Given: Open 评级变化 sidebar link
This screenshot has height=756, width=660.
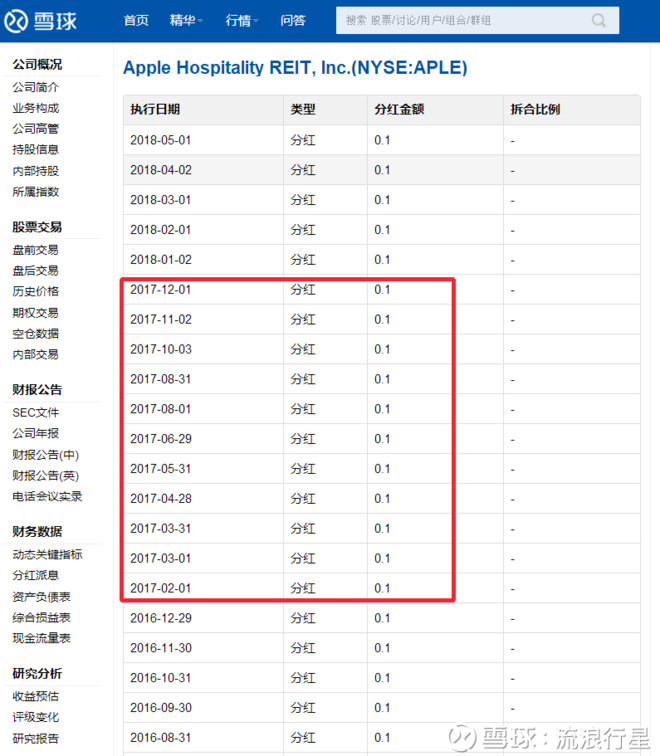Looking at the screenshot, I should [36, 717].
